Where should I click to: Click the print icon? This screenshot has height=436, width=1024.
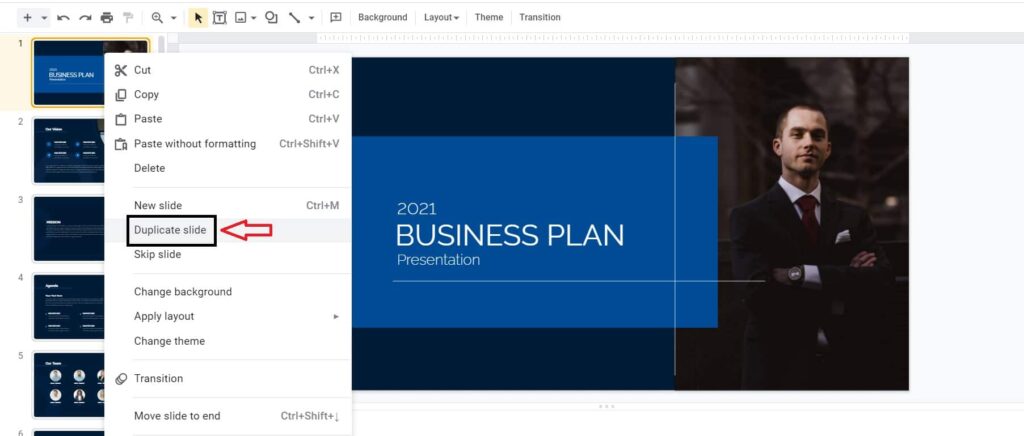coord(106,18)
